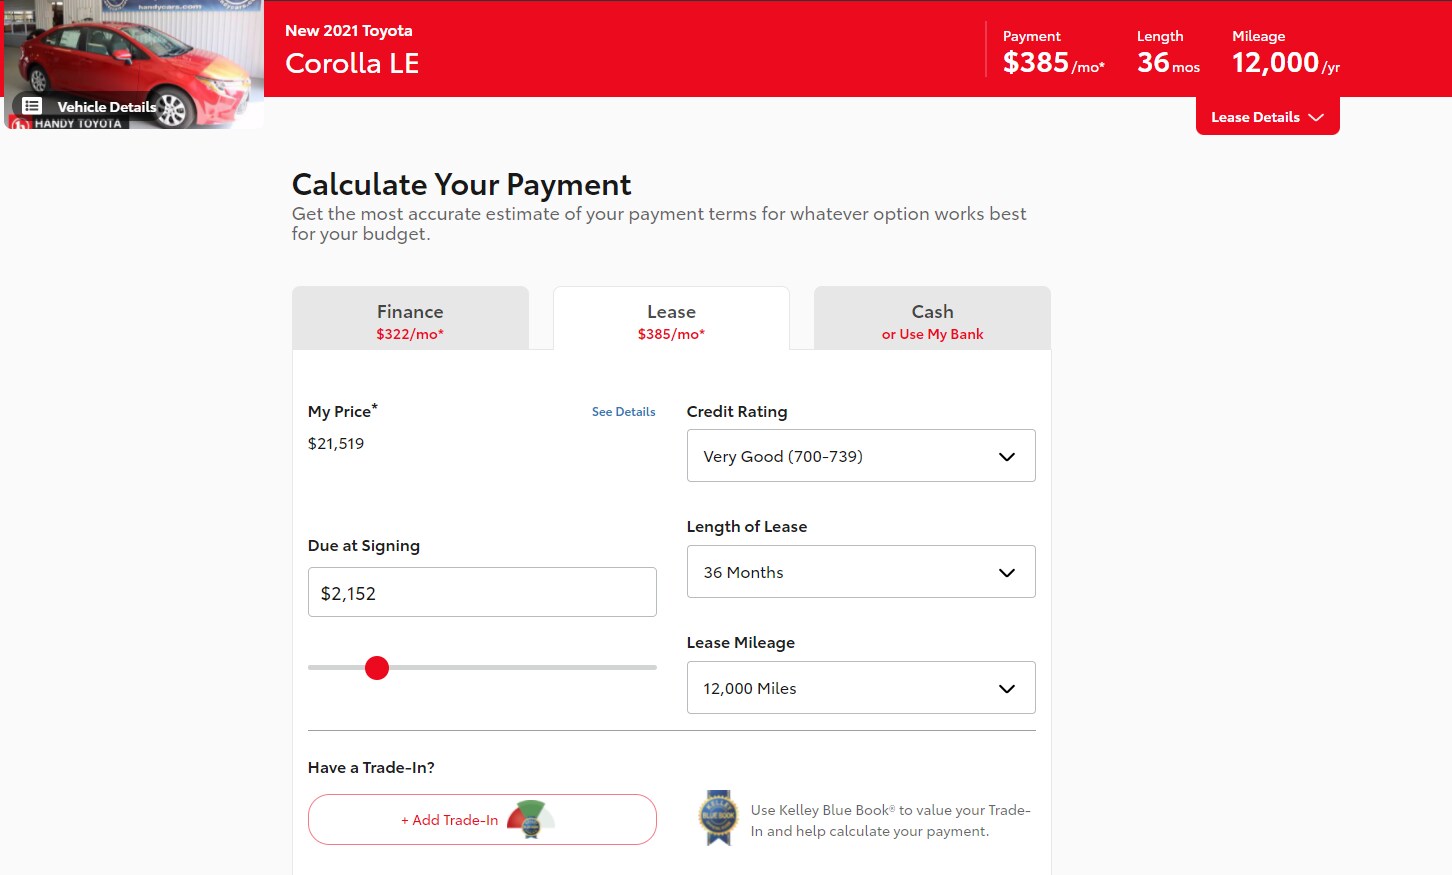Viewport: 1452px width, 875px height.
Task: Open the See Details price link
Action: pos(623,412)
